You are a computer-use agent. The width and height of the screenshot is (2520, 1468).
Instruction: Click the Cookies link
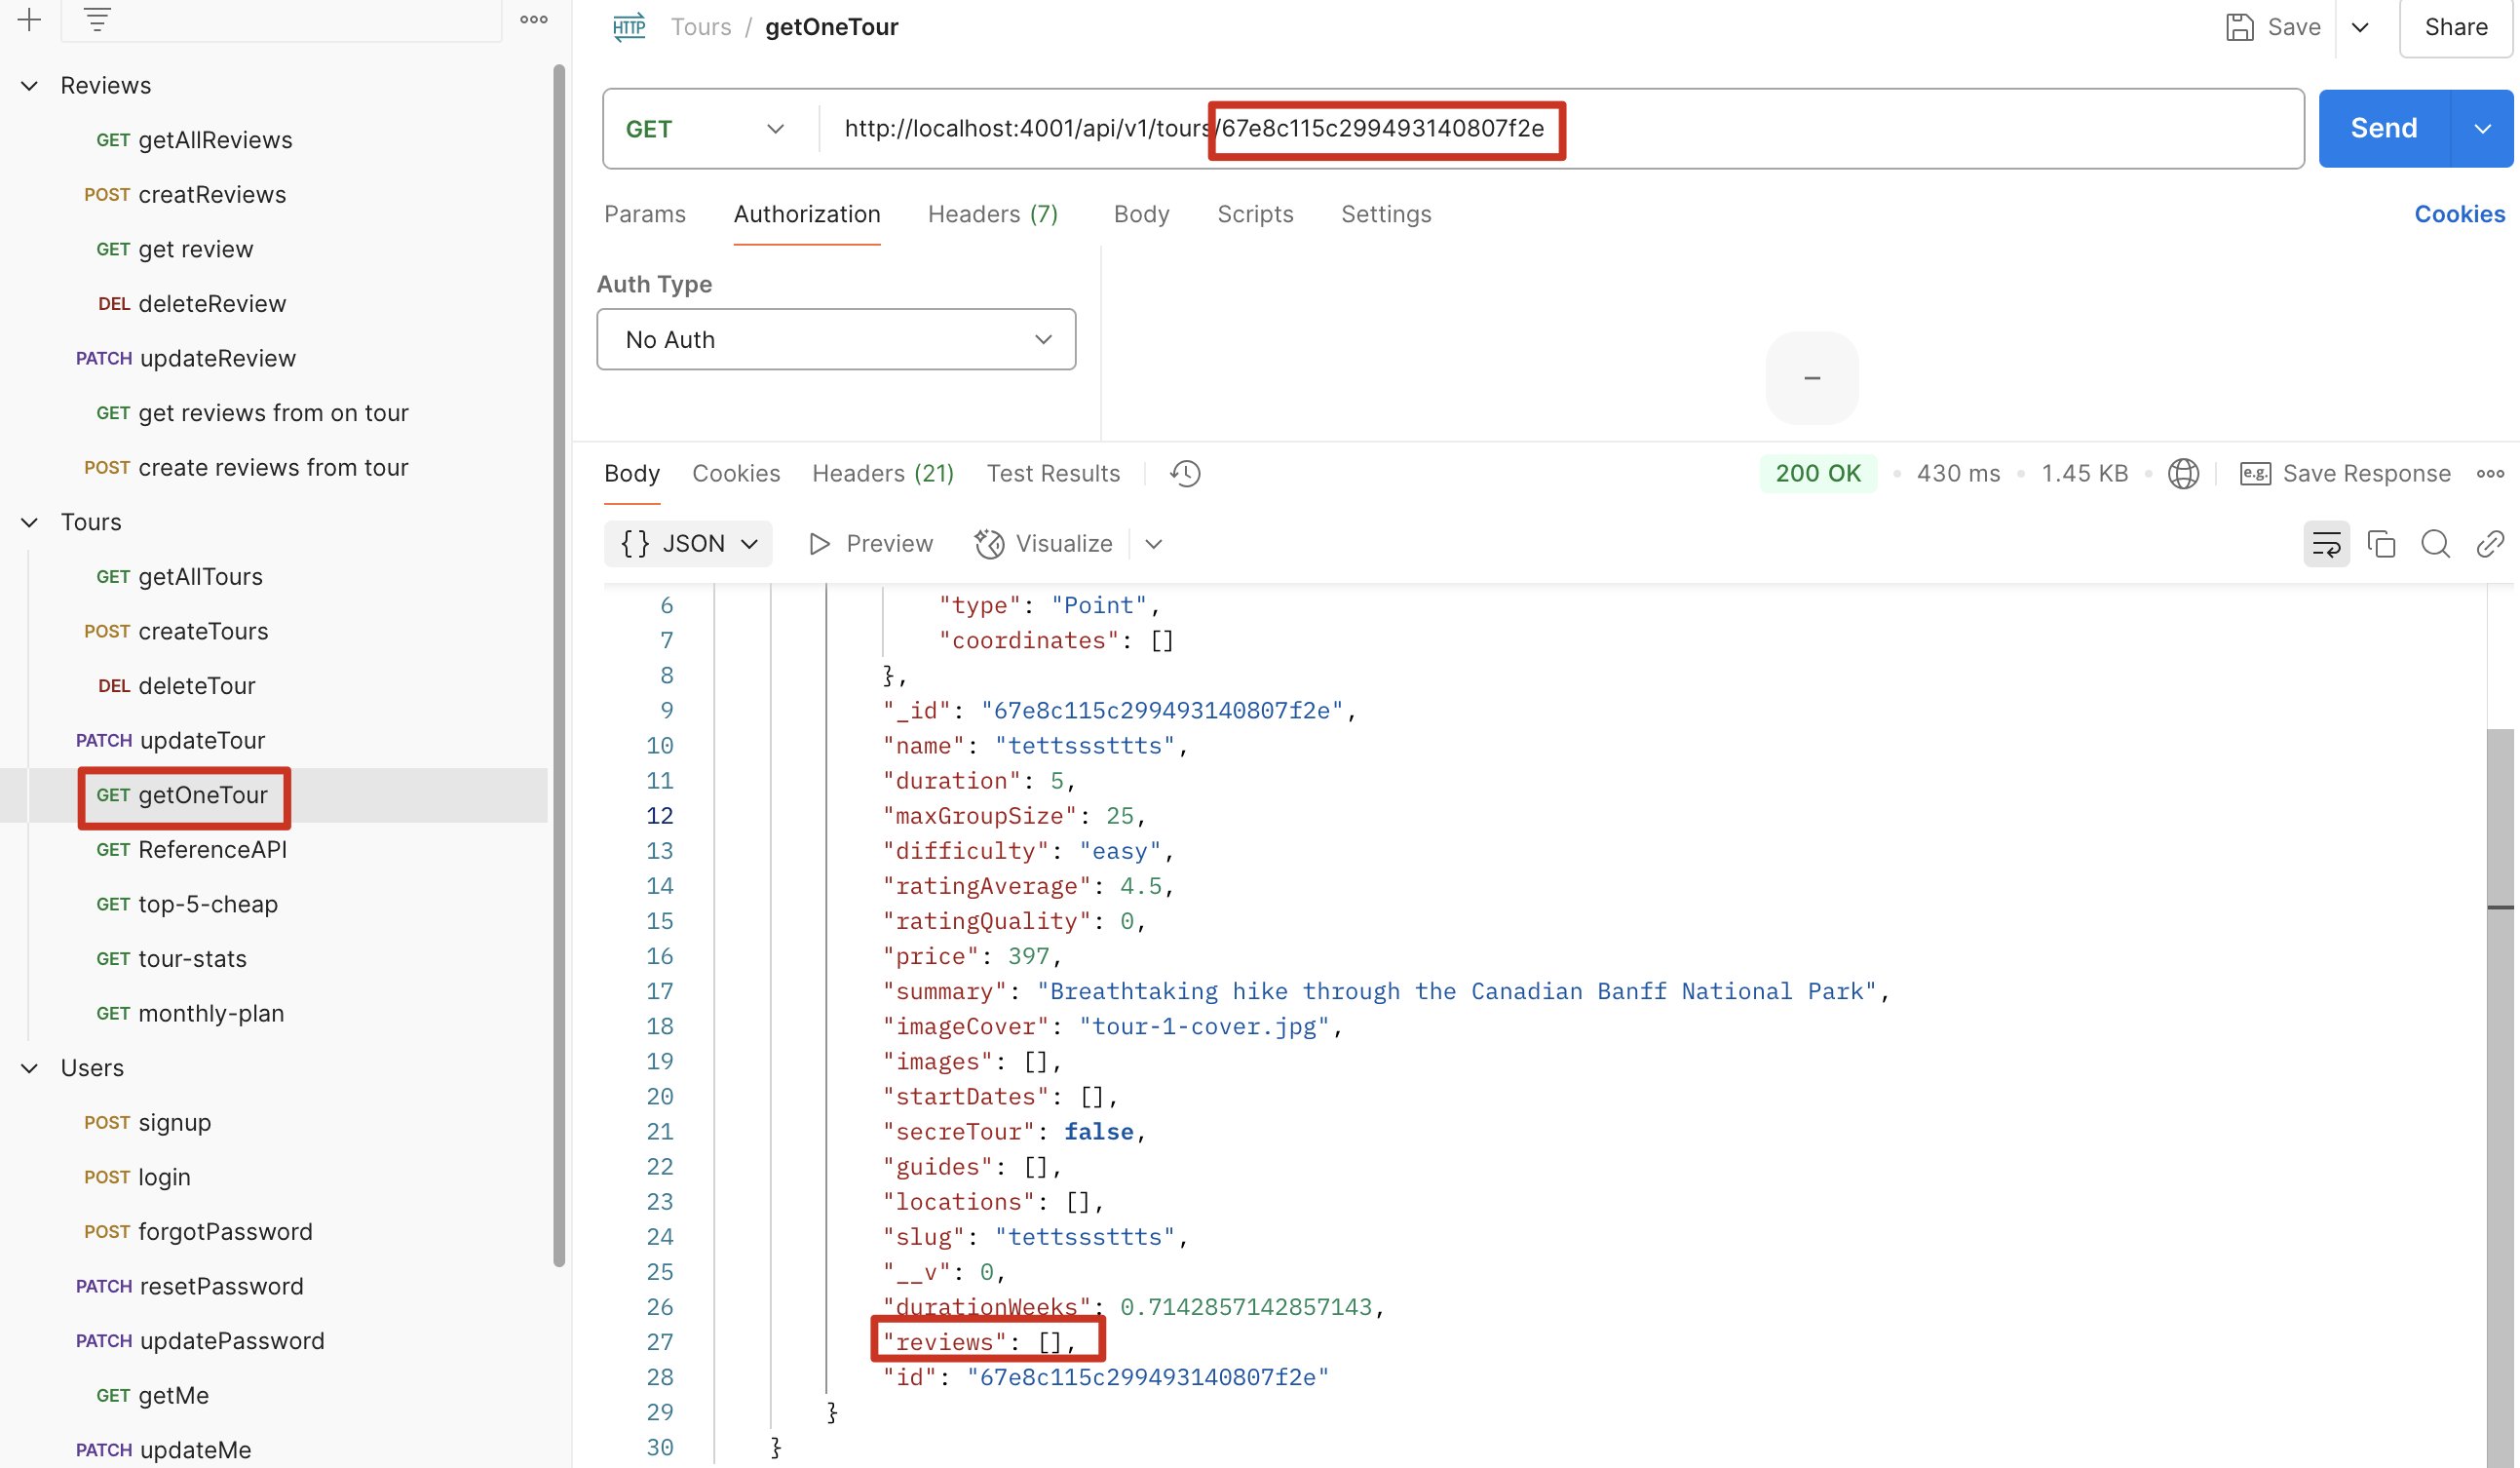click(x=2459, y=214)
